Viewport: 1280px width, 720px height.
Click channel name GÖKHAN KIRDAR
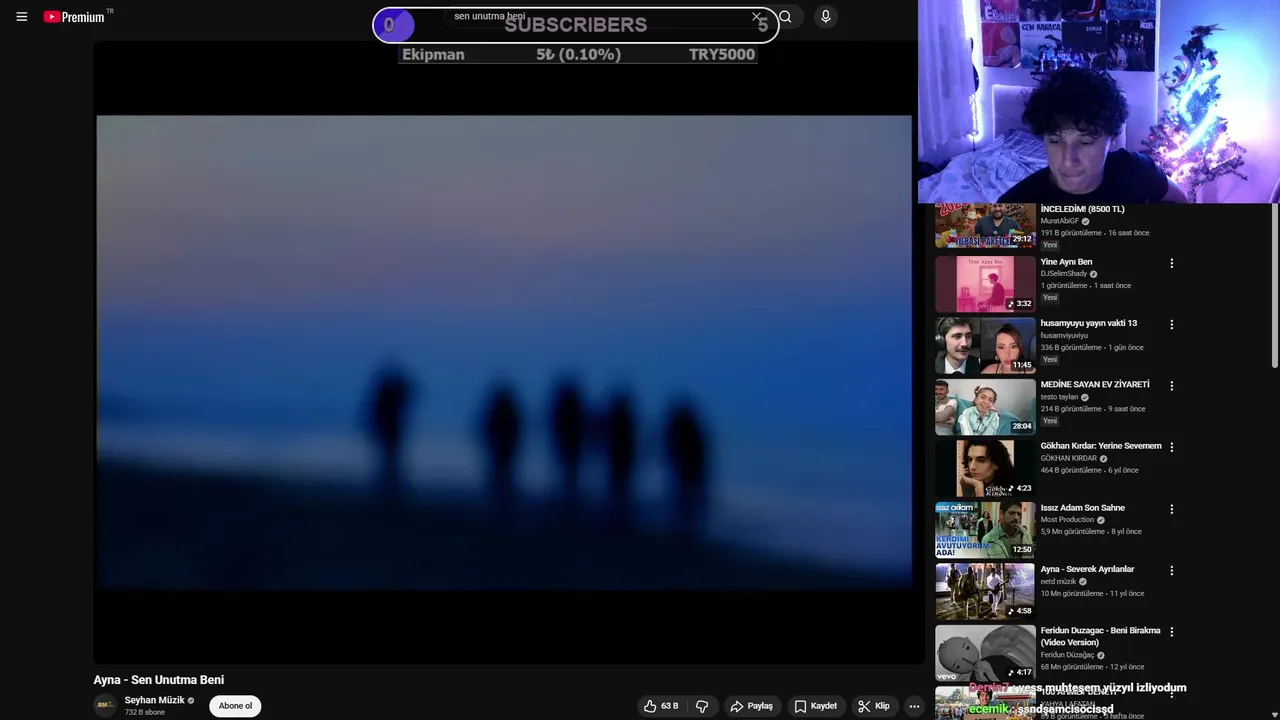1068,458
